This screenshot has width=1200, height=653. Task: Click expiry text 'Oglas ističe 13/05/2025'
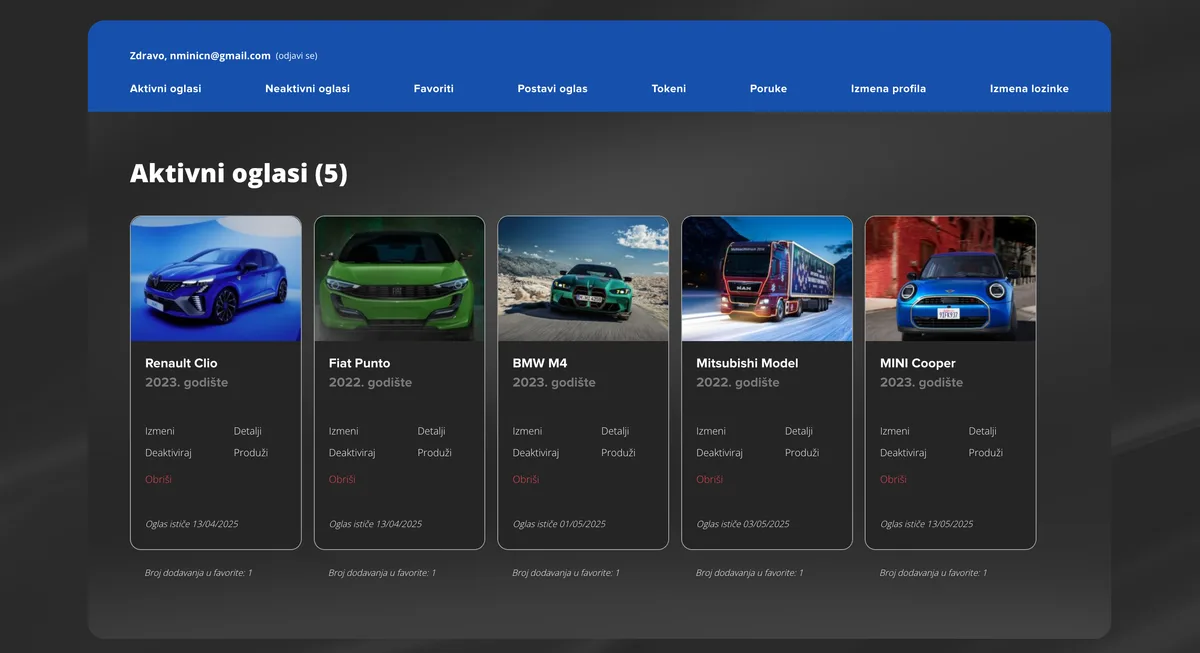tap(926, 524)
